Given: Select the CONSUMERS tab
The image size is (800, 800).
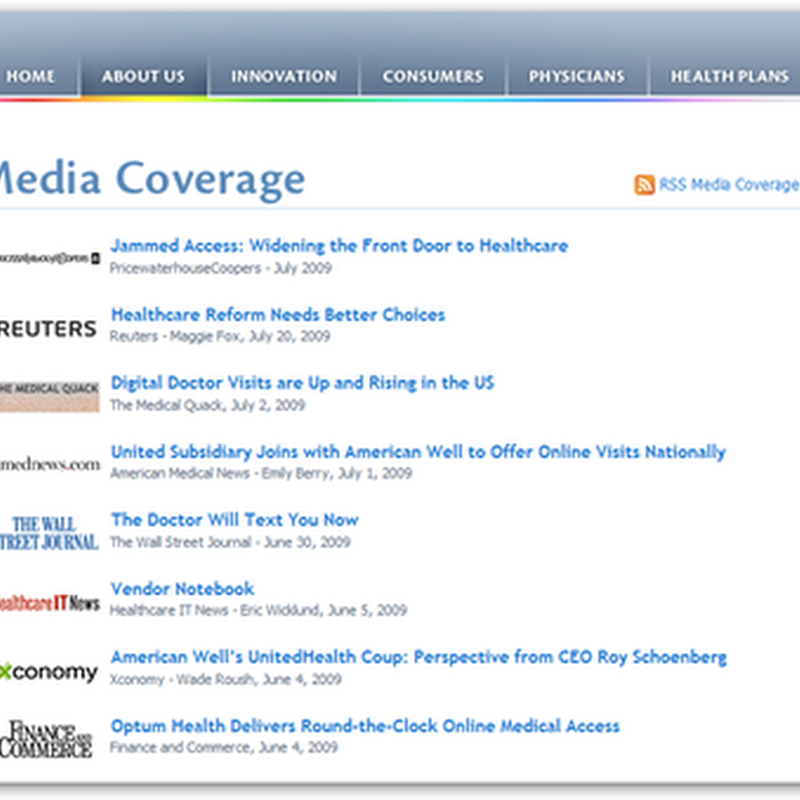Looking at the screenshot, I should pos(433,77).
